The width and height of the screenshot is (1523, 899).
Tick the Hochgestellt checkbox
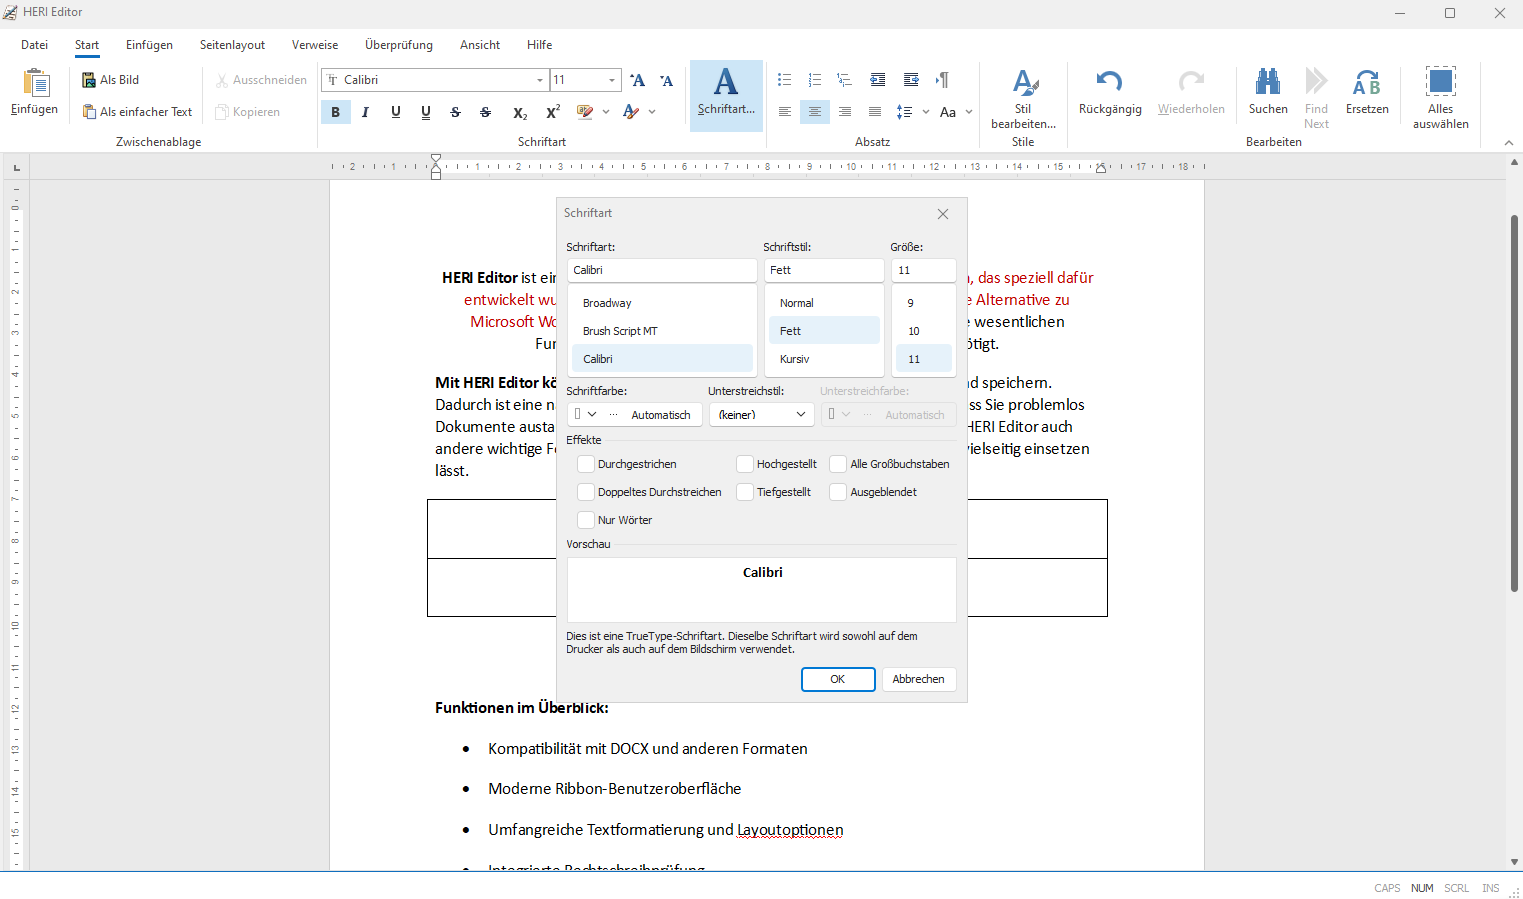click(x=745, y=464)
